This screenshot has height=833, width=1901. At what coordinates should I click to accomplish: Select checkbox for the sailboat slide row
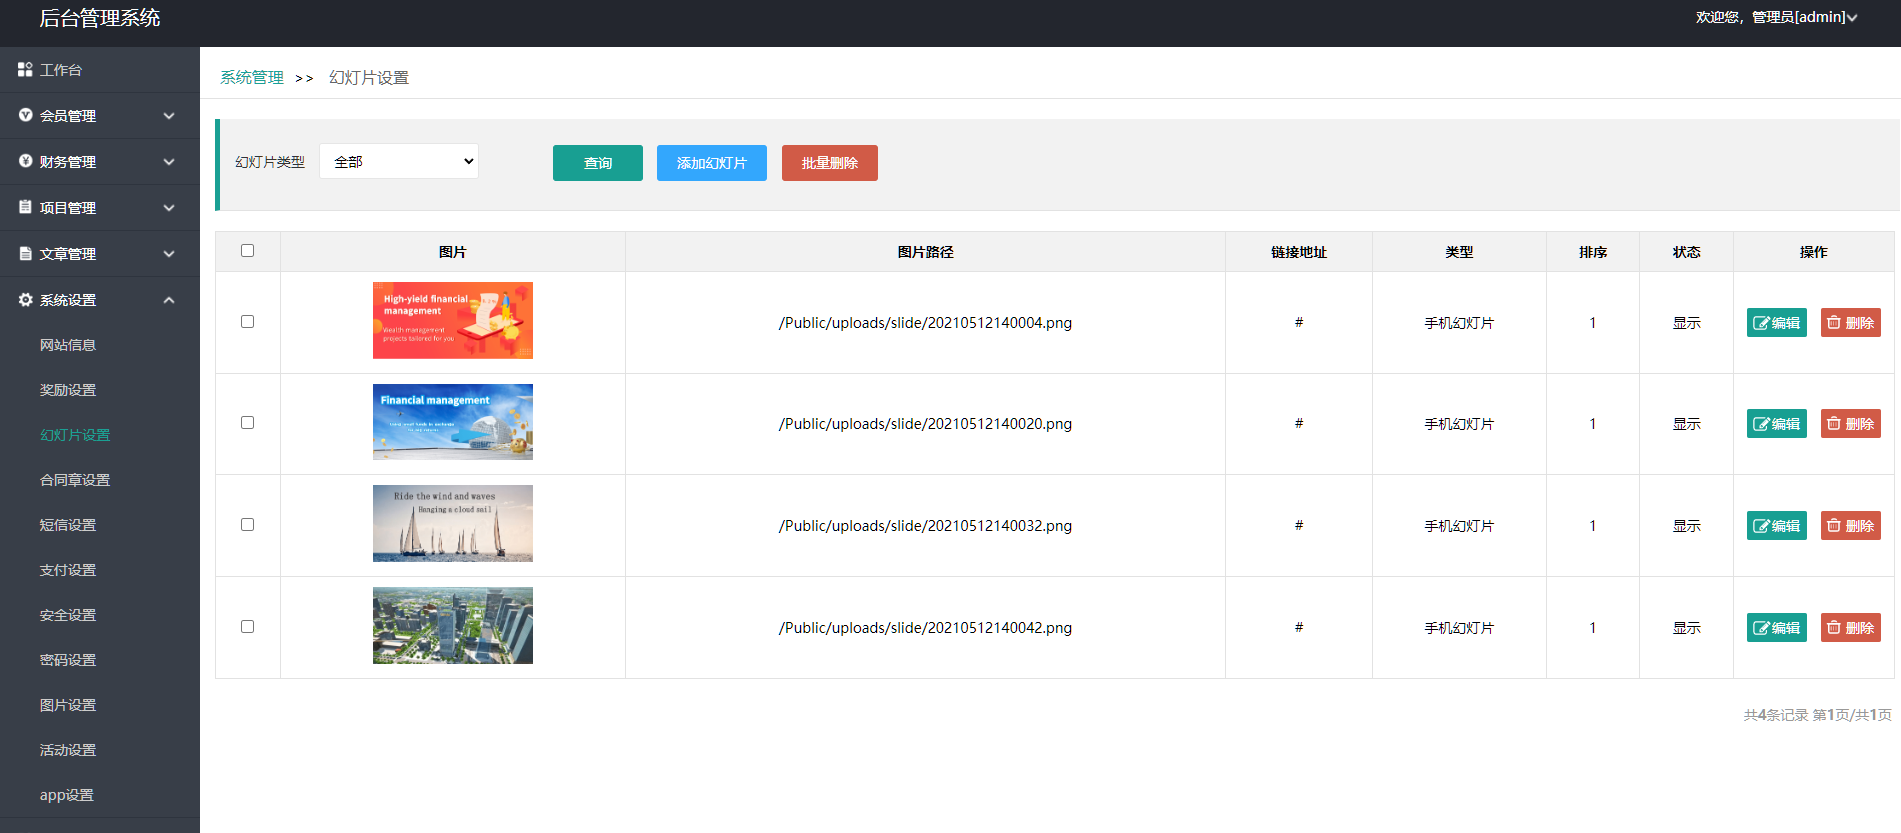pos(247,525)
